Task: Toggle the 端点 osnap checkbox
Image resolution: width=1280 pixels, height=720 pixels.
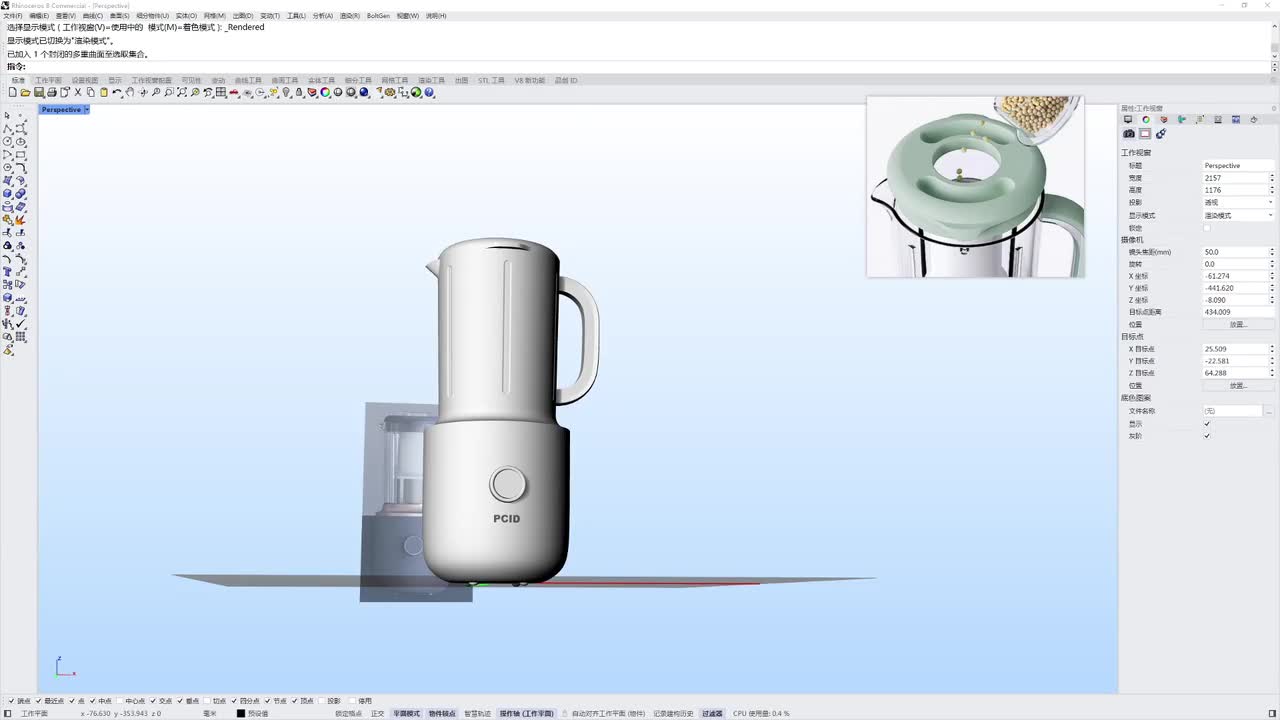Action: click(11, 701)
